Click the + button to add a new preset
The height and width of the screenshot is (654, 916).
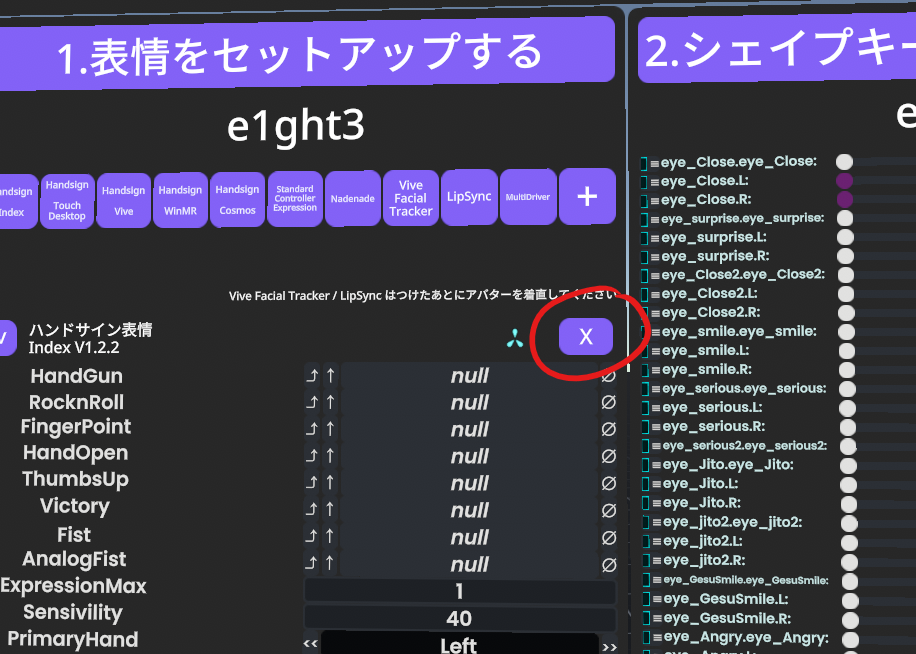click(587, 197)
